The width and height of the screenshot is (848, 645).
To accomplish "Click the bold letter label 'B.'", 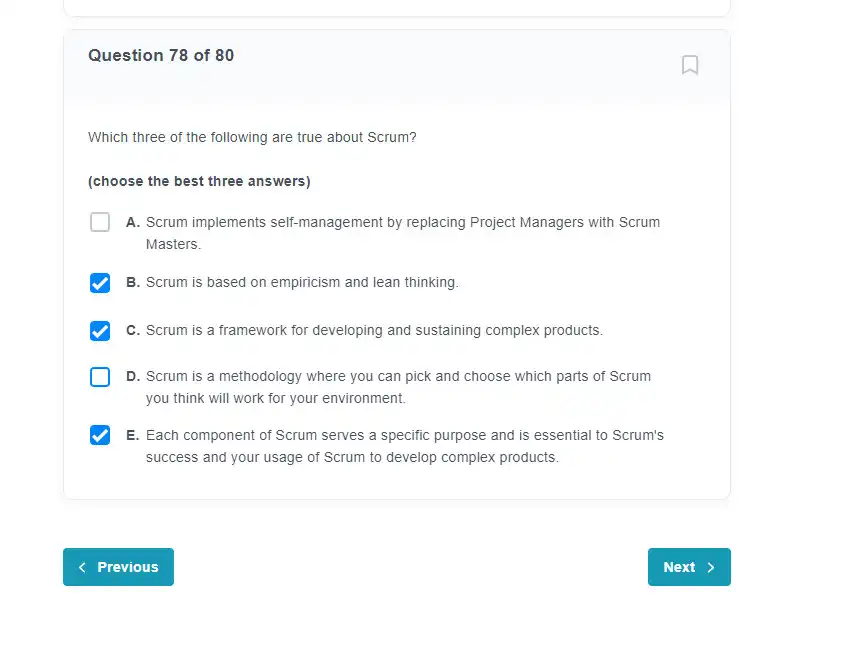I will click(133, 282).
